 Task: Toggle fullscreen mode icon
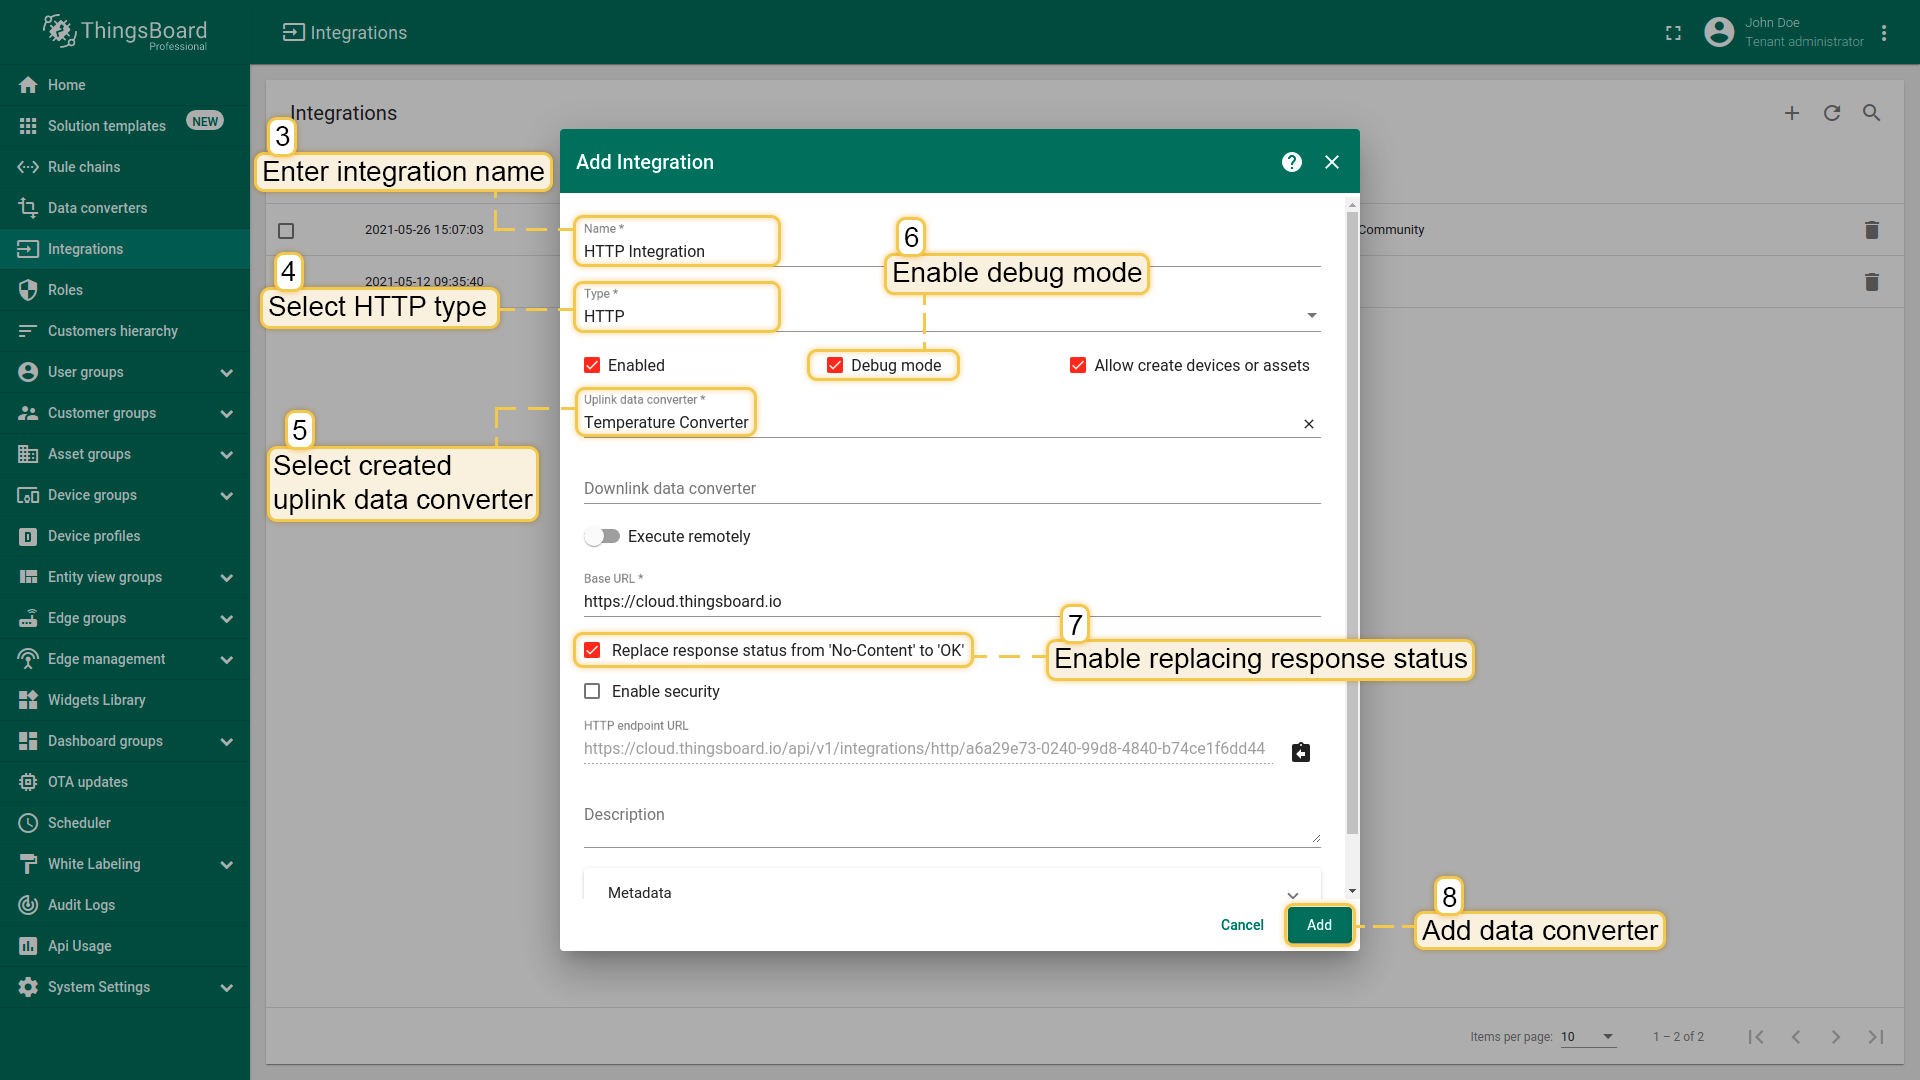pos(1673,33)
